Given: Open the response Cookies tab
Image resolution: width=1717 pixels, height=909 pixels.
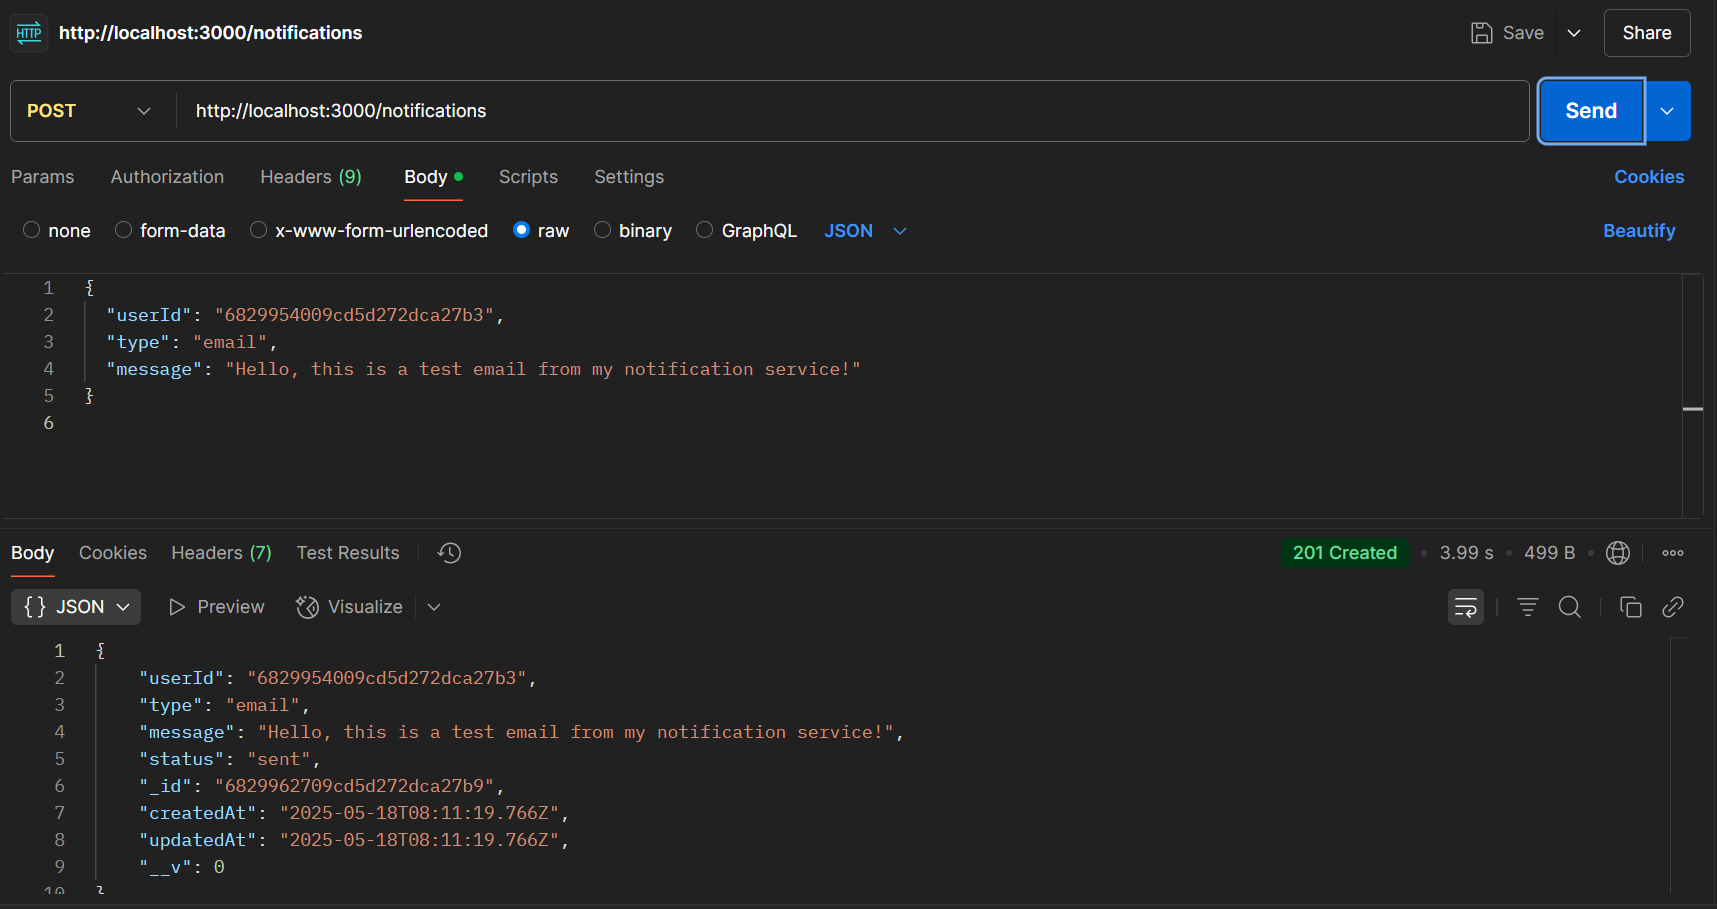Looking at the screenshot, I should click(113, 553).
